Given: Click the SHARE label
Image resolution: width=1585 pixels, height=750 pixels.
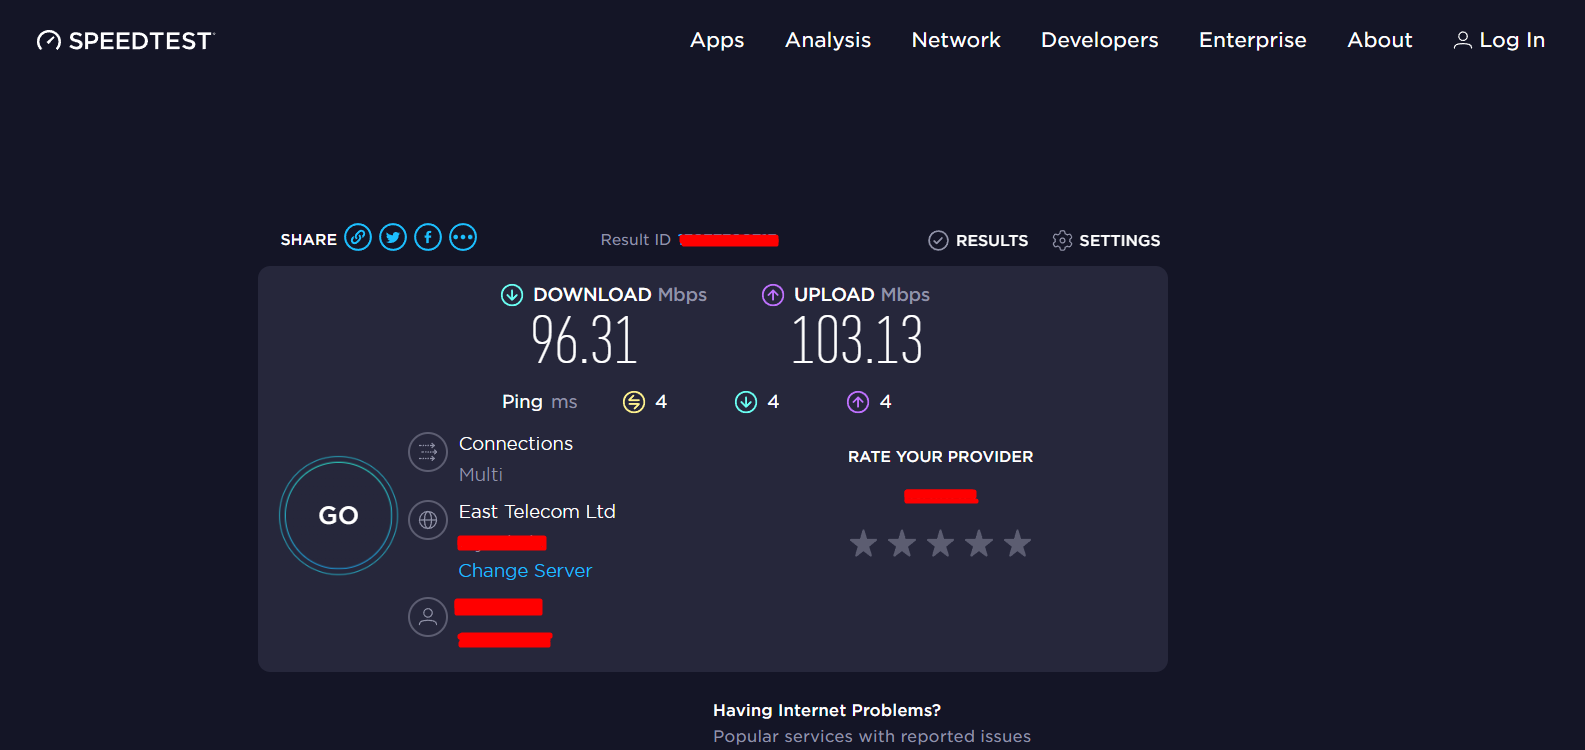Looking at the screenshot, I should coord(309,240).
